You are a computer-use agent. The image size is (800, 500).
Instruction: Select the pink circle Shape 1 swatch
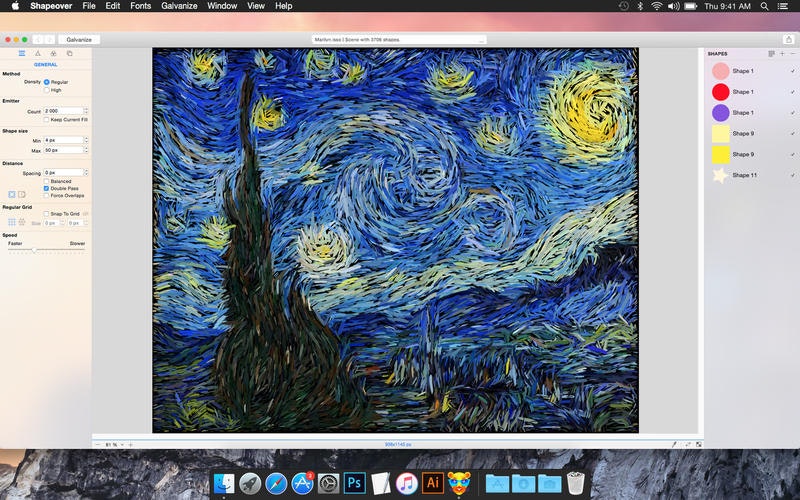pos(720,71)
